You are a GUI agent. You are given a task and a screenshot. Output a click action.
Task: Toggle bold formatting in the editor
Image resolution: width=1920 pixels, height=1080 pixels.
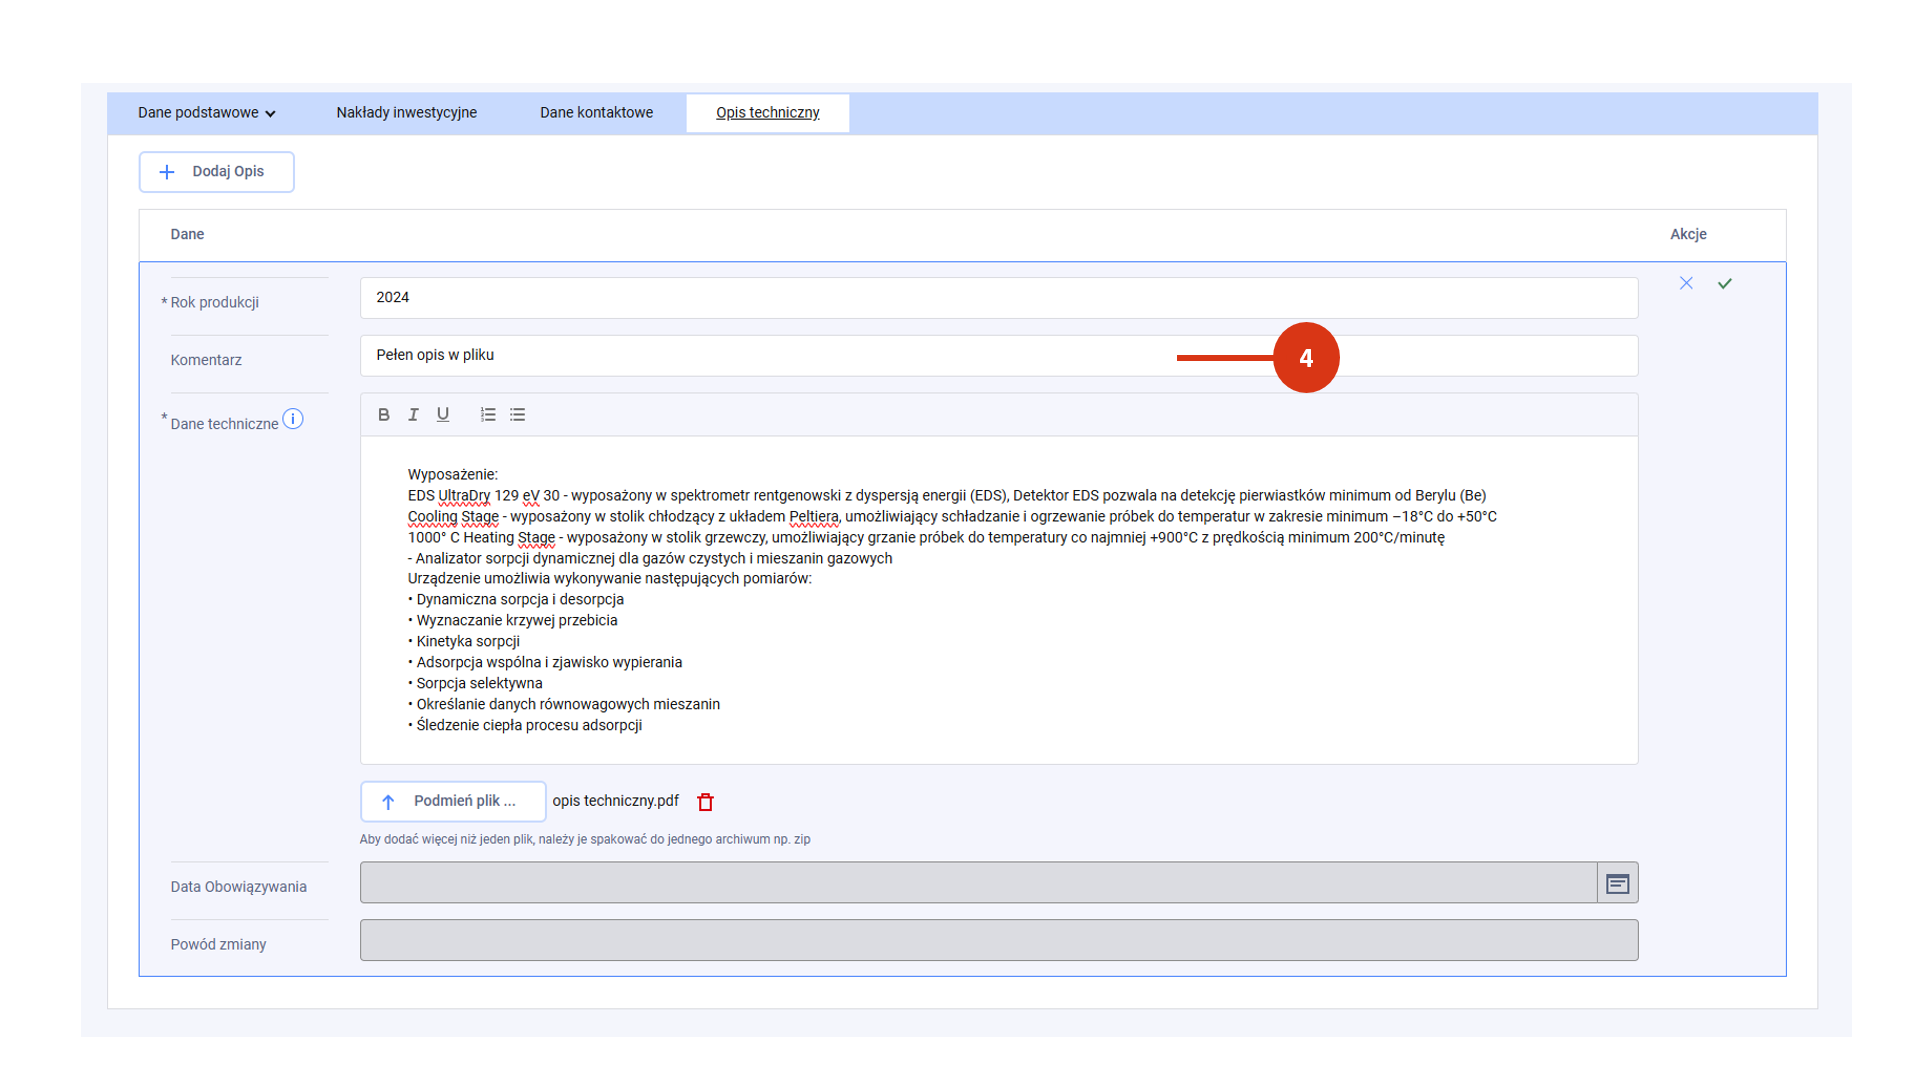[x=383, y=414]
